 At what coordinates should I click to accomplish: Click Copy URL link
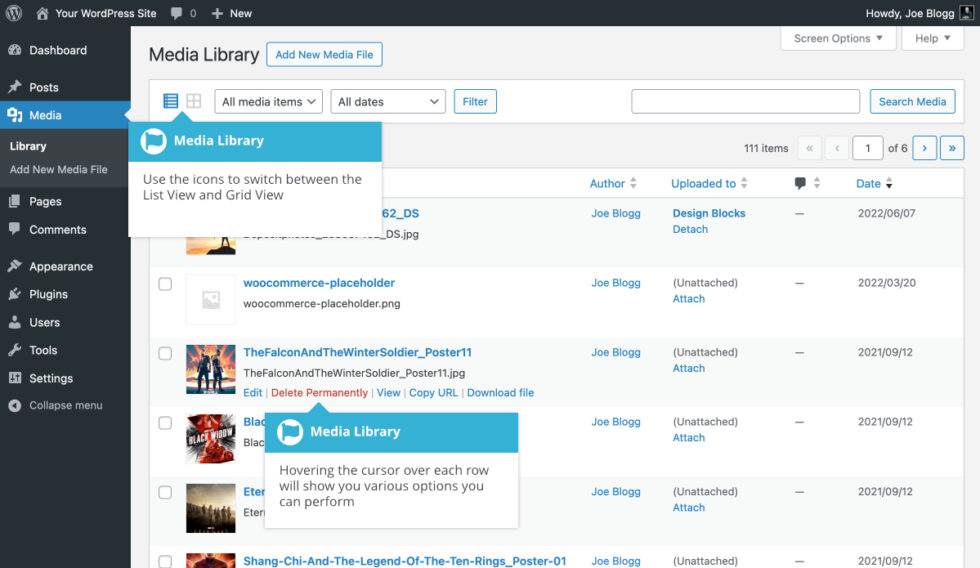[433, 392]
